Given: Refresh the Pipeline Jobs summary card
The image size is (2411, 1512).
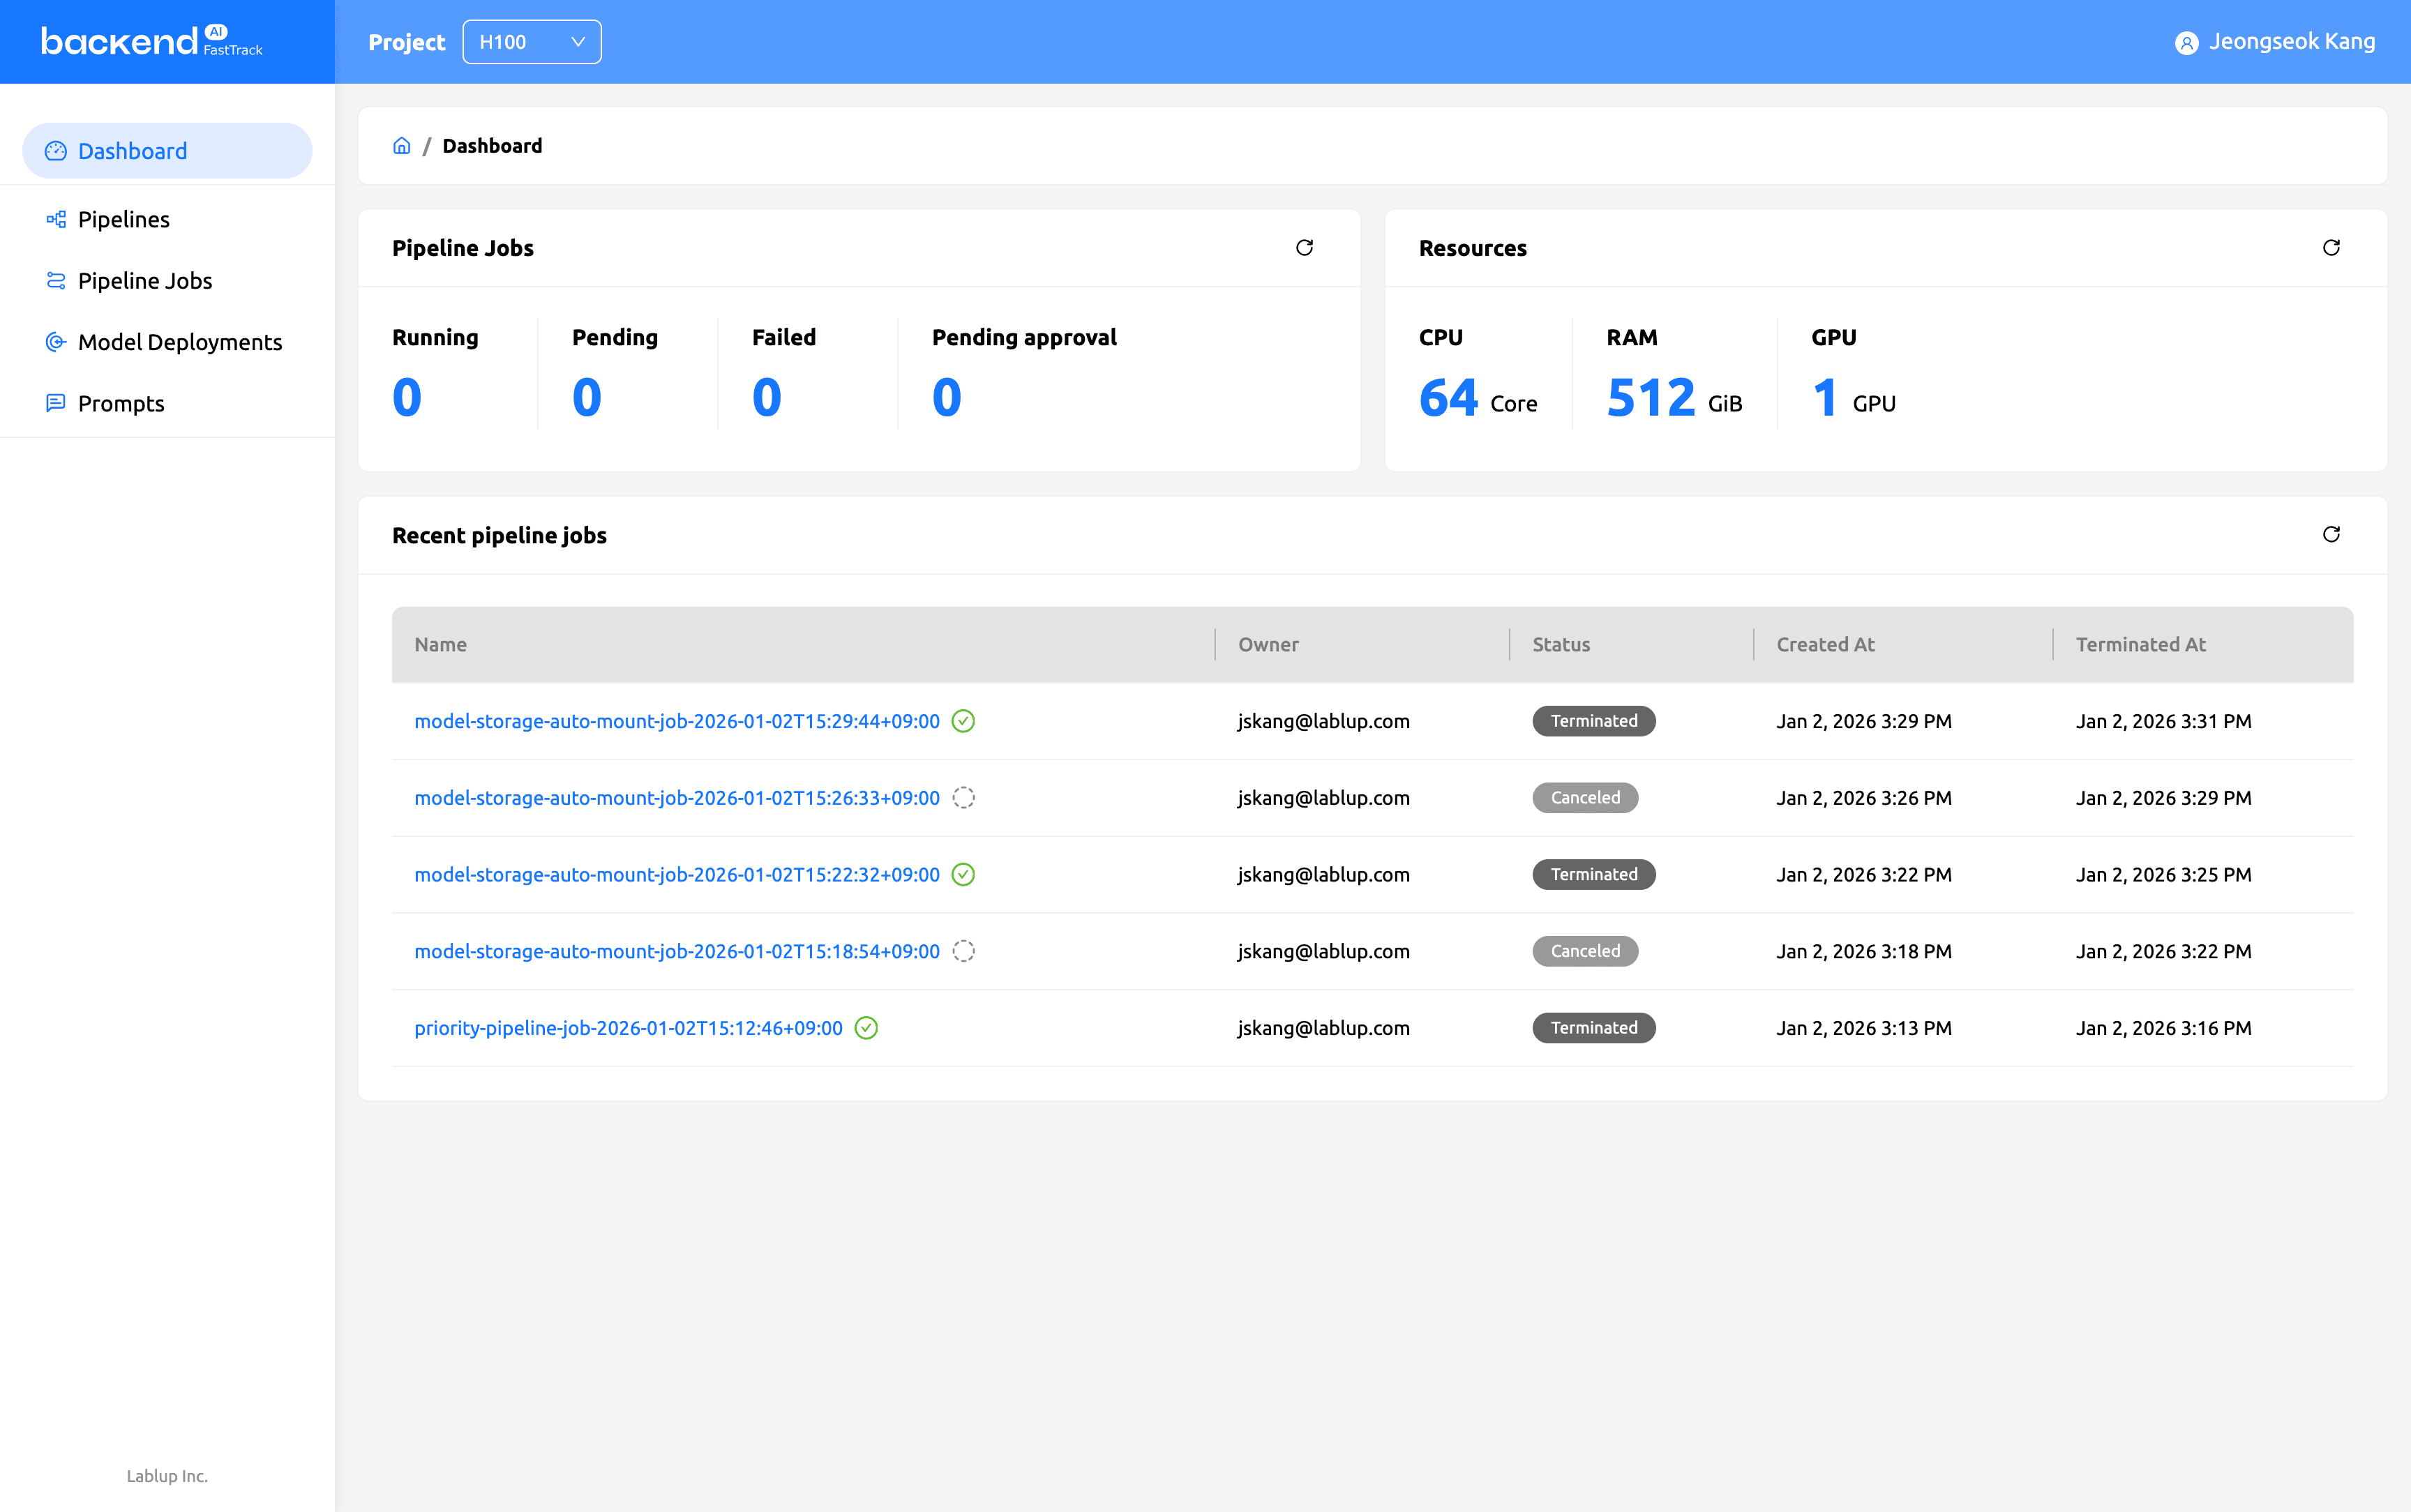Looking at the screenshot, I should [x=1305, y=247].
